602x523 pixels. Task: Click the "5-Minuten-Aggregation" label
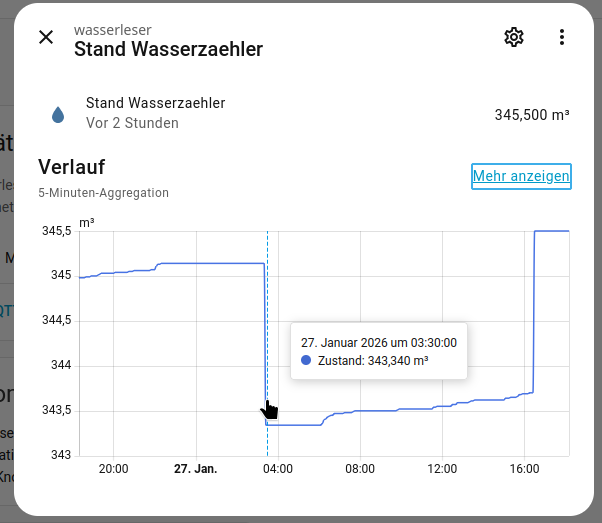pos(104,193)
